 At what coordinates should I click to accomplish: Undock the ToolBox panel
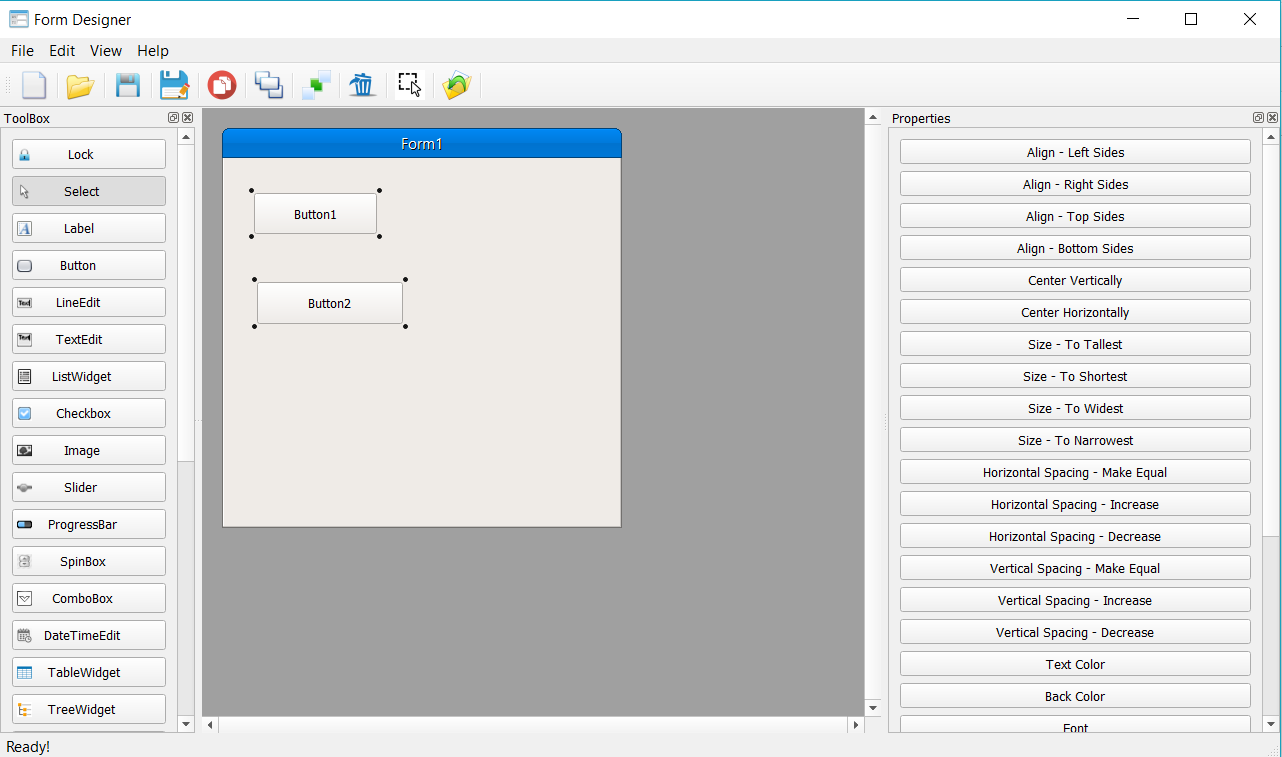[172, 117]
